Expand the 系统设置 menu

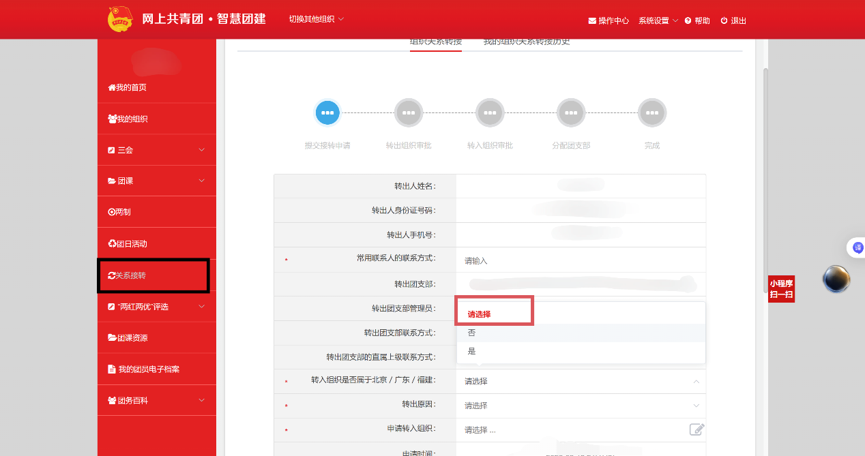[658, 21]
